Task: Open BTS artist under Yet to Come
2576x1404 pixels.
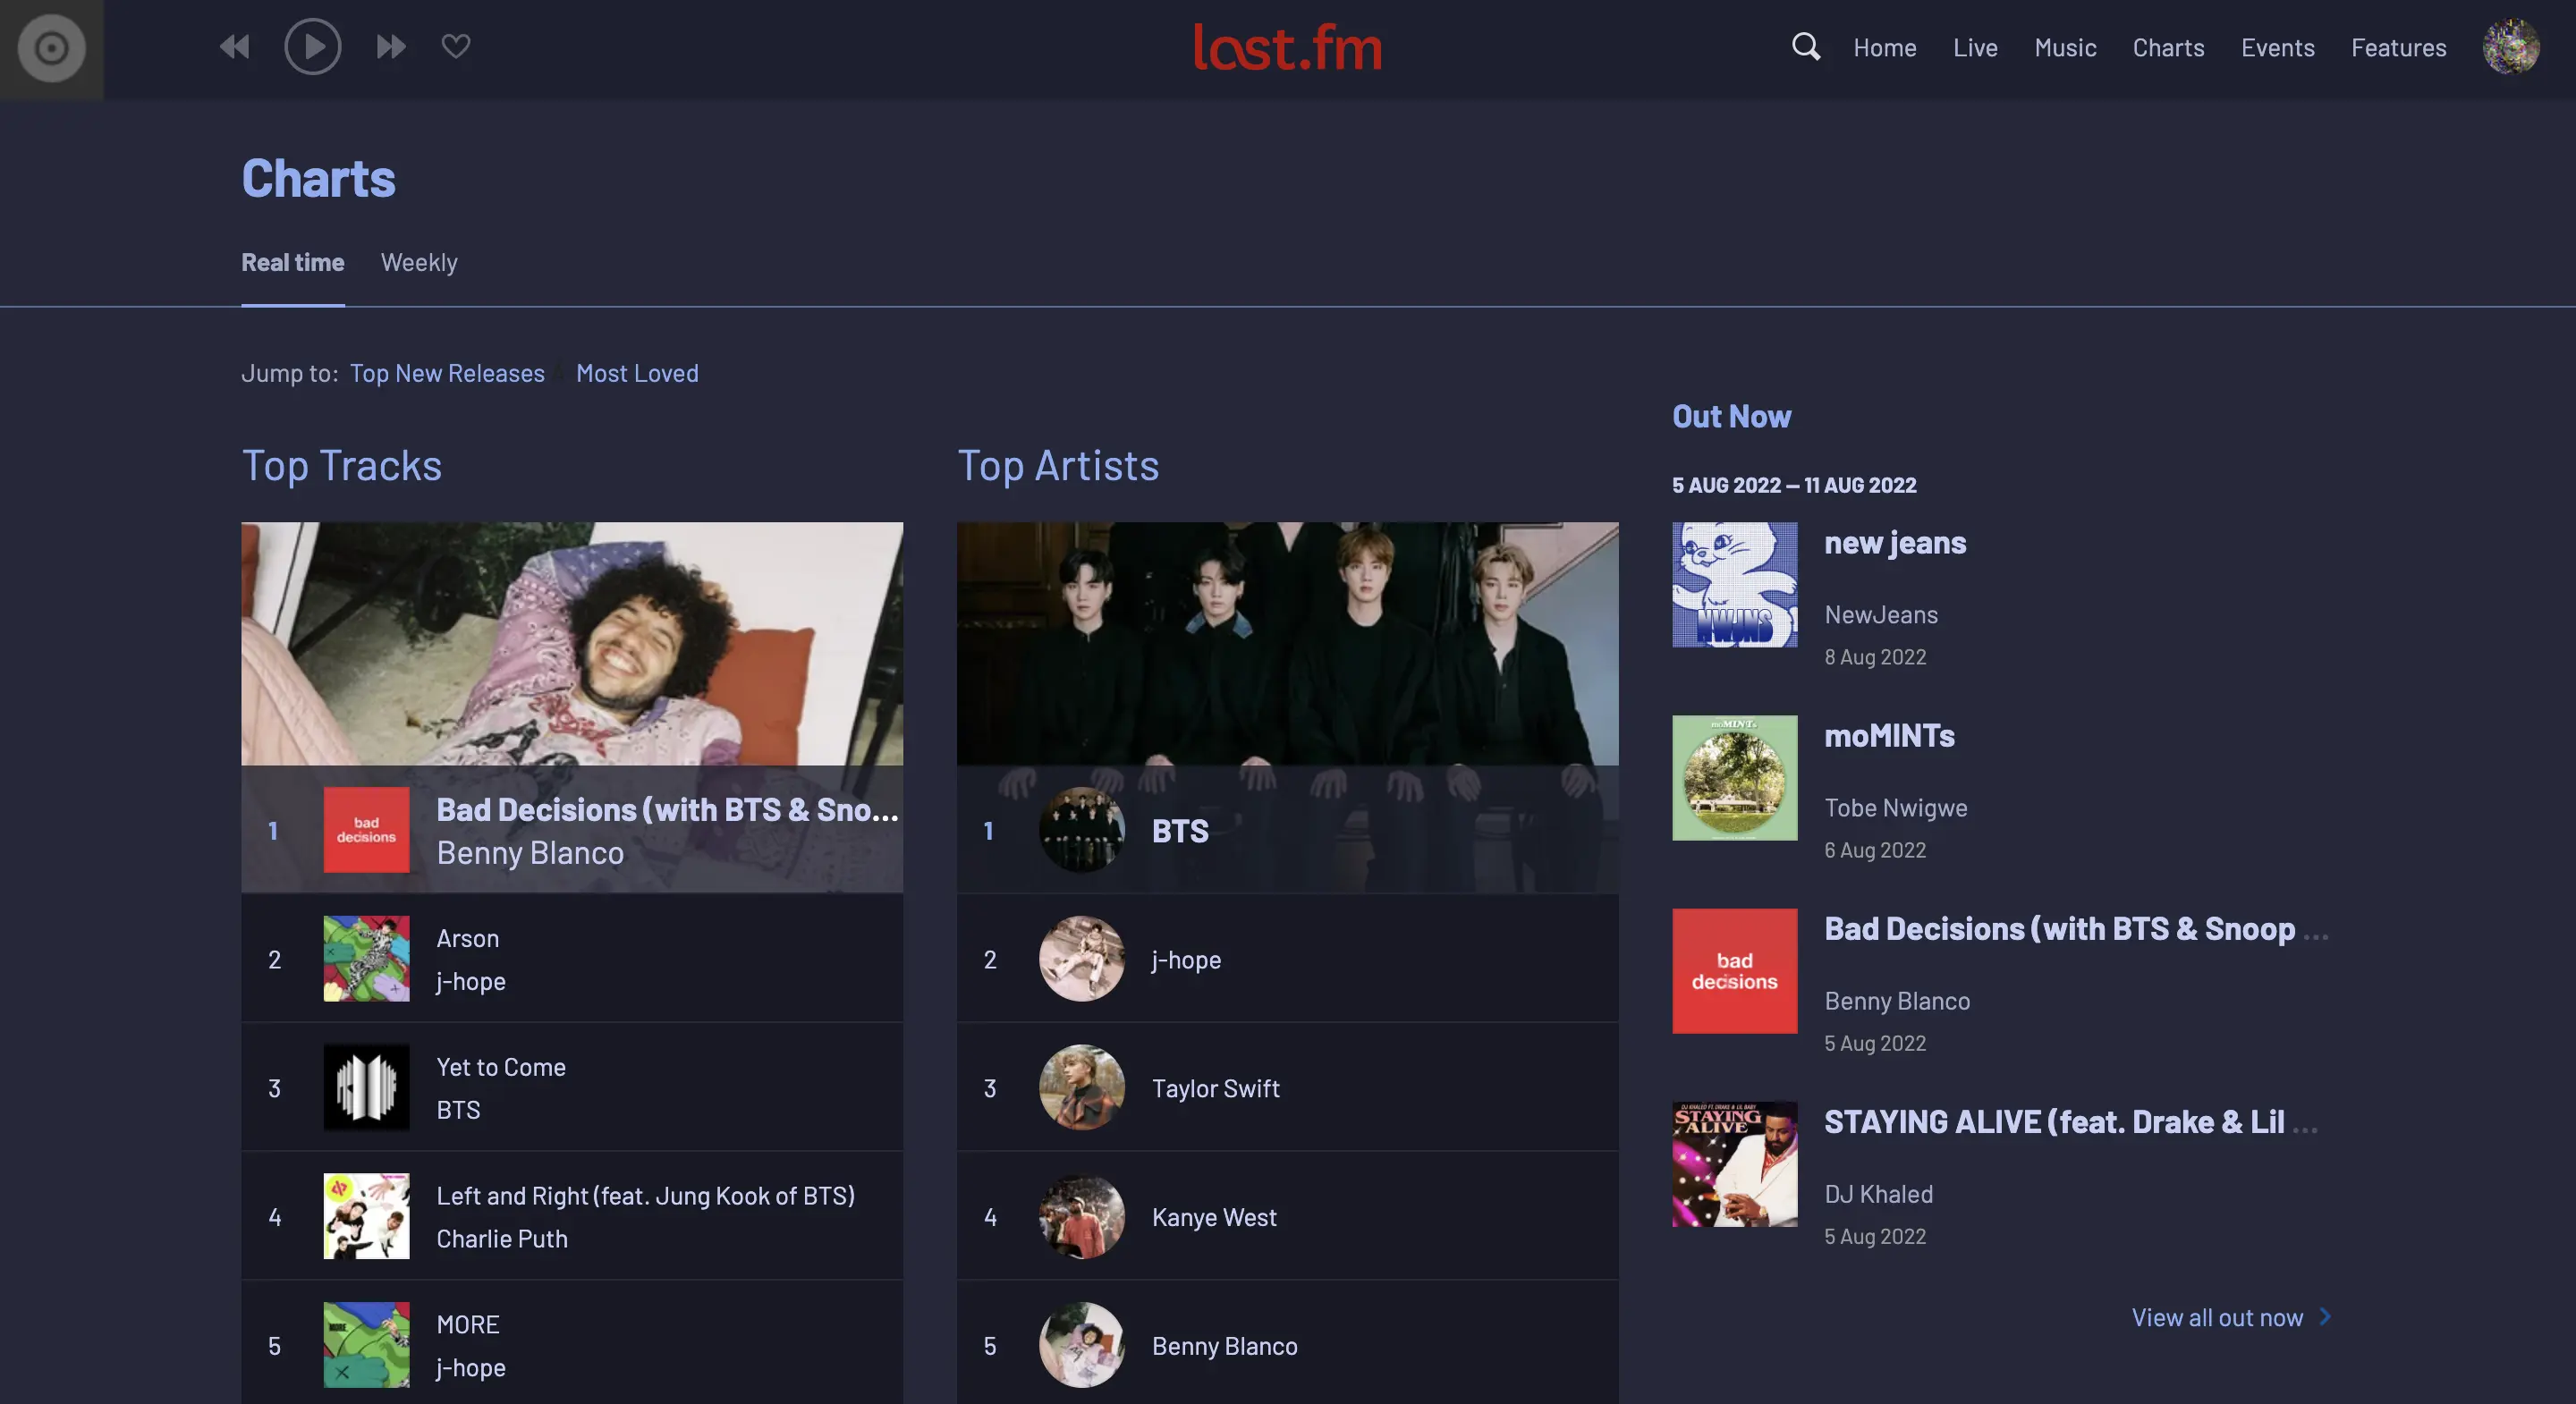Action: pyautogui.click(x=458, y=1110)
